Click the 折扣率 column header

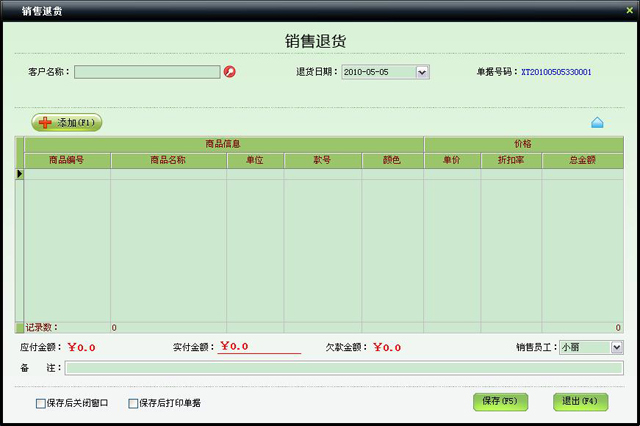(511, 160)
